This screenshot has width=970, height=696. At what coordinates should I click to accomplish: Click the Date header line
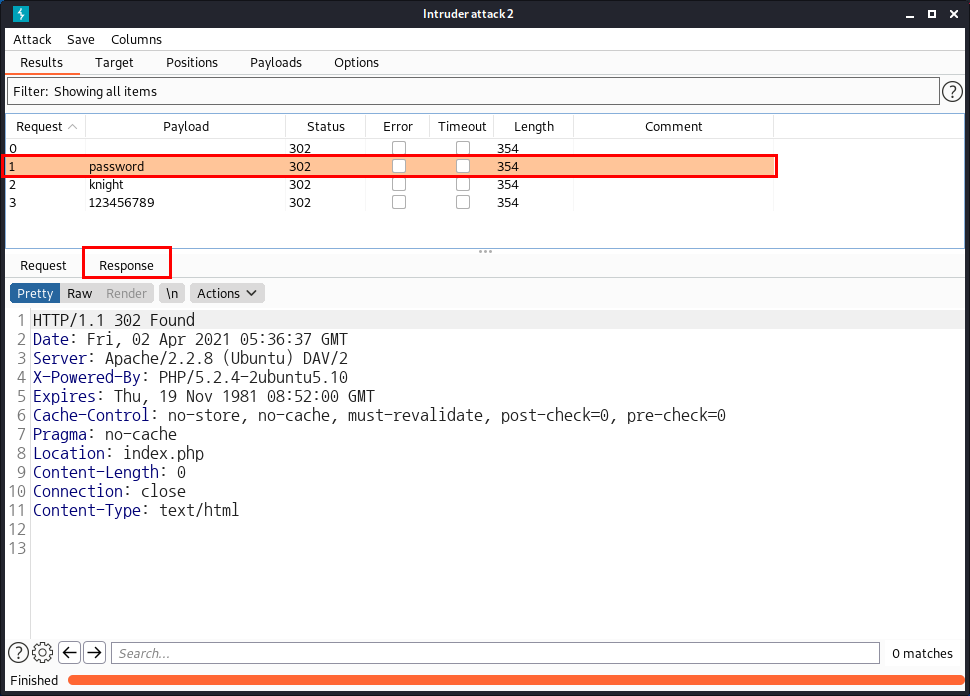(190, 339)
